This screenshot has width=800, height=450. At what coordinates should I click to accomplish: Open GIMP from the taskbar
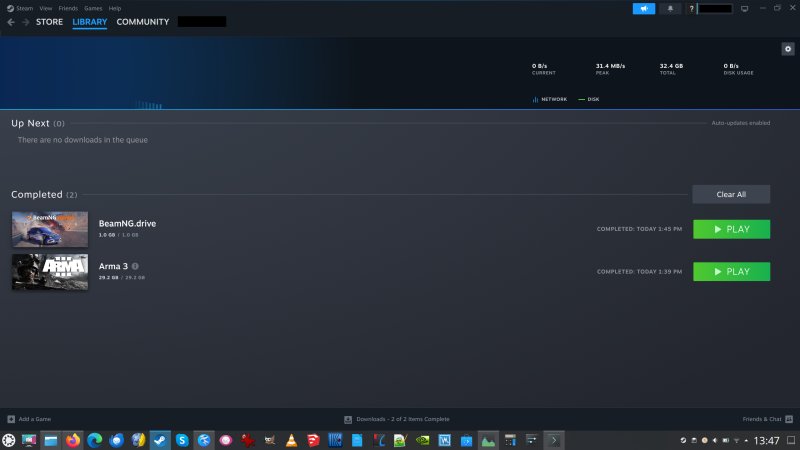tap(269, 440)
